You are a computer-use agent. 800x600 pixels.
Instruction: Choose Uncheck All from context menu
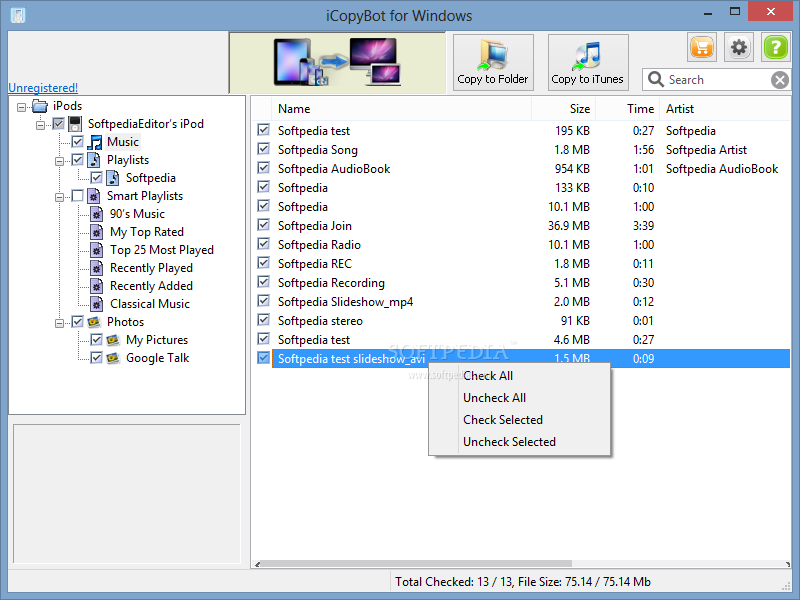519,398
